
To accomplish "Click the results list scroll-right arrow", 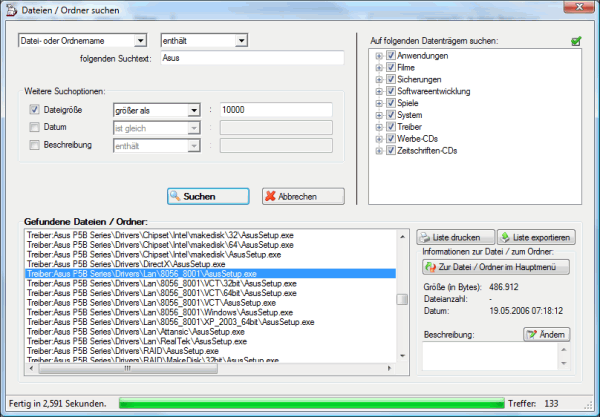I will [390, 368].
